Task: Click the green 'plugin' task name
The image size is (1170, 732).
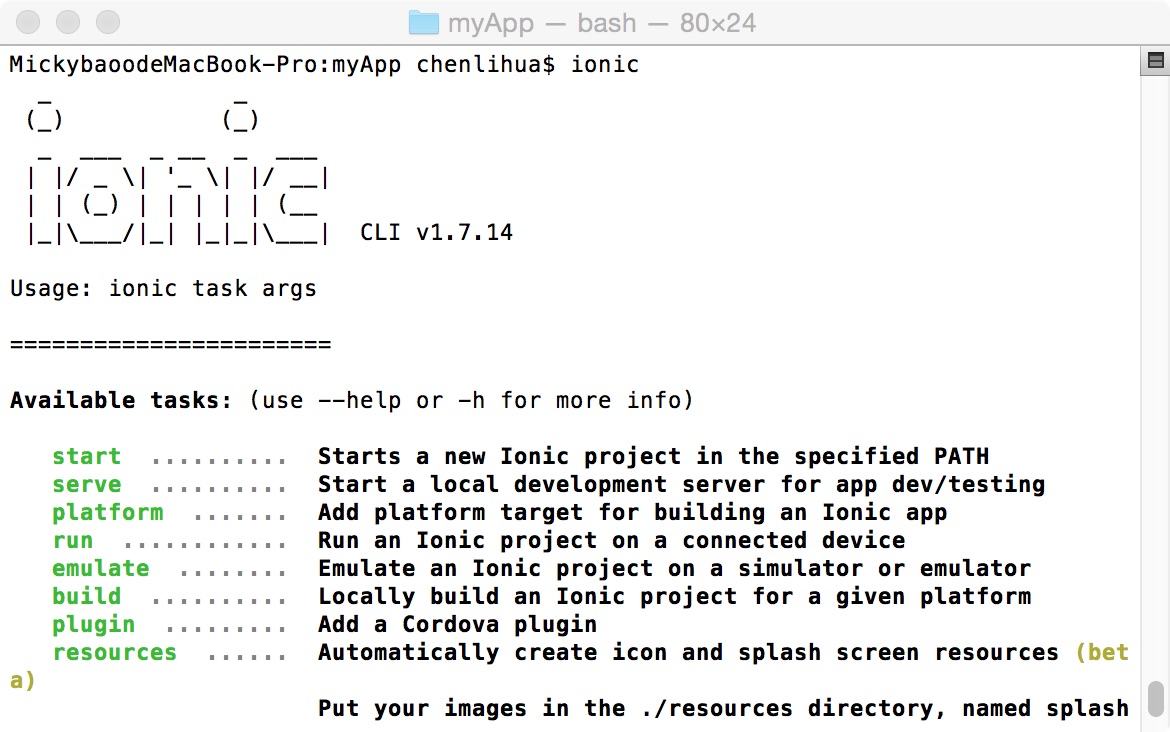Action: point(93,625)
